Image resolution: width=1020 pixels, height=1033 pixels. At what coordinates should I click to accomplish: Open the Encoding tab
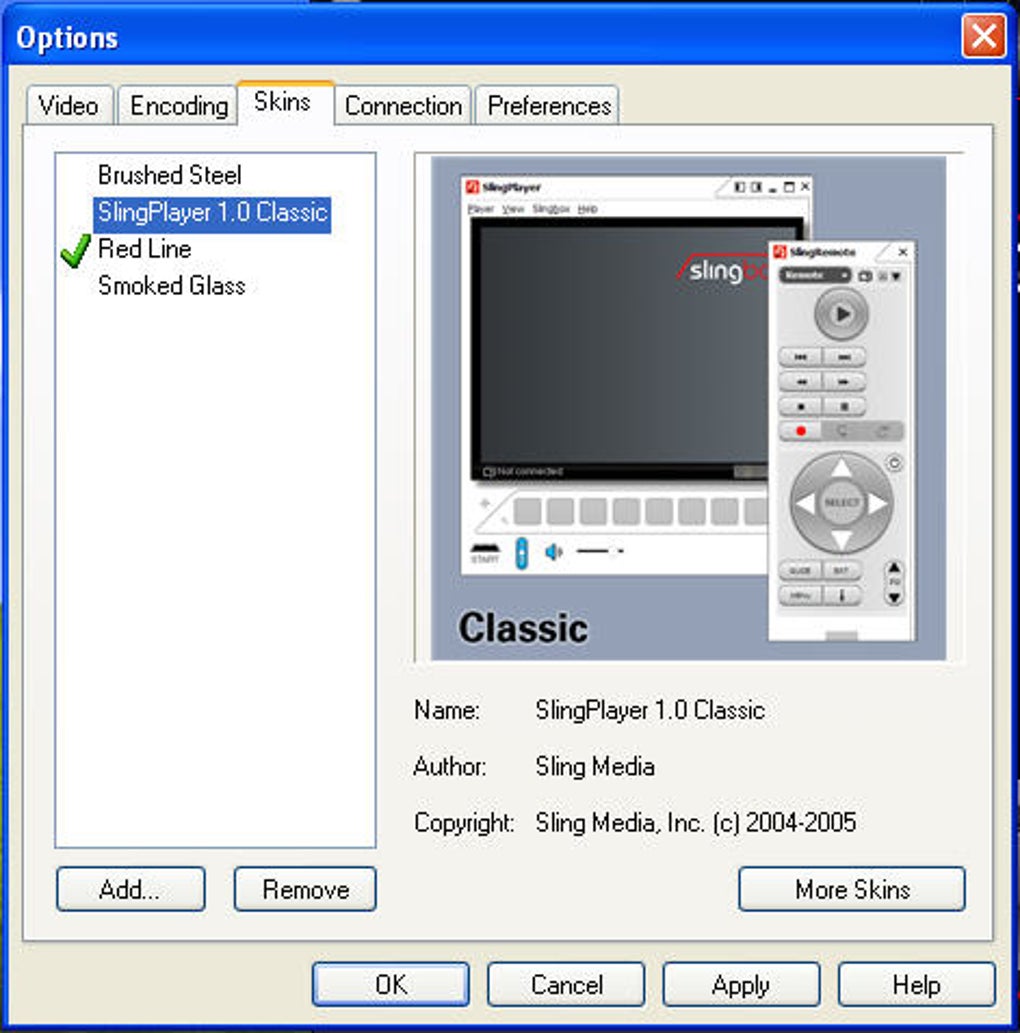pyautogui.click(x=178, y=105)
